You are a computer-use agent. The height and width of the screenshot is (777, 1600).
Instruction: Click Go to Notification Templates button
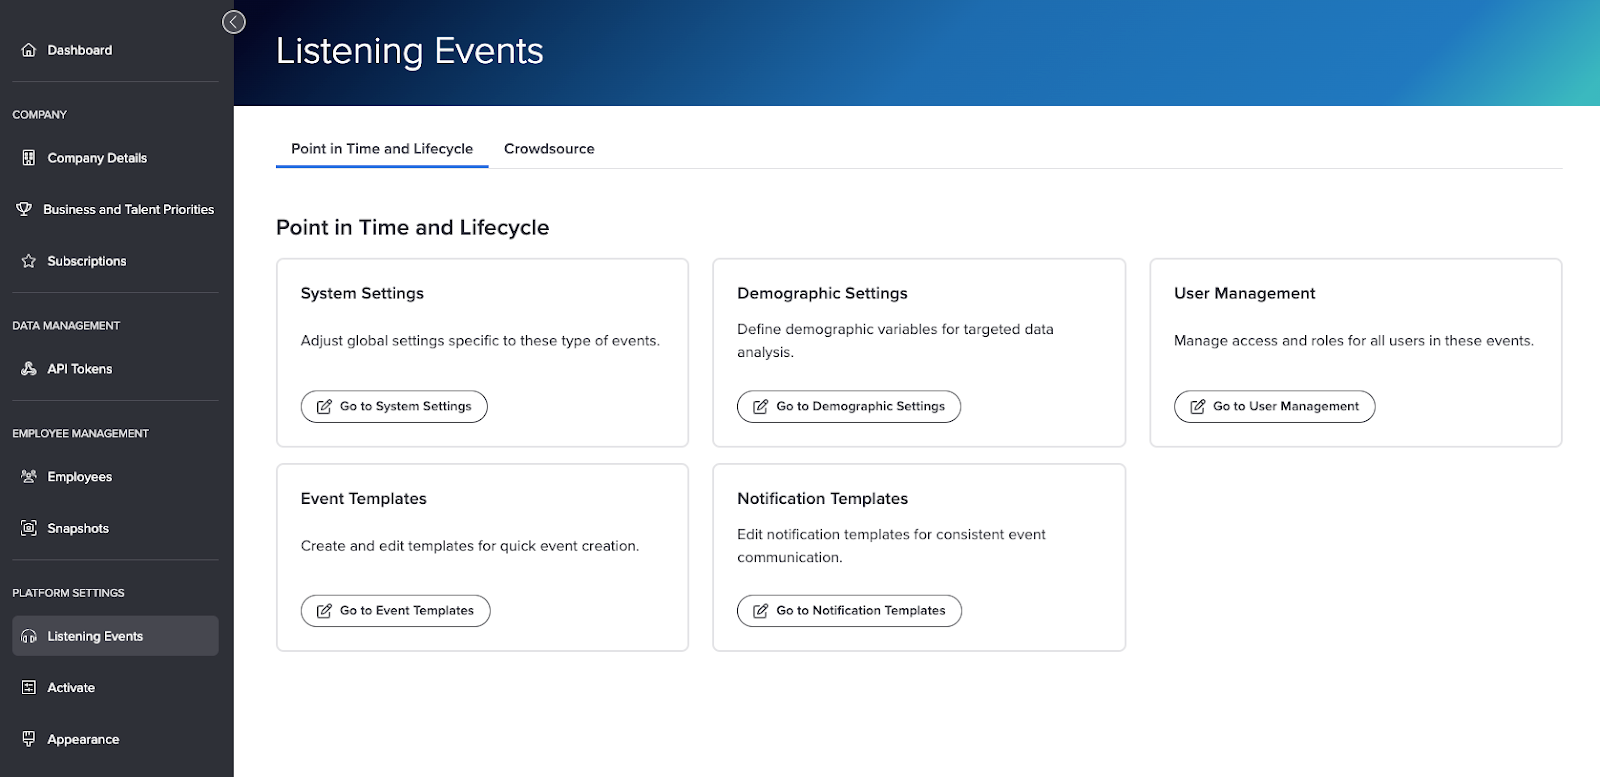[849, 611]
